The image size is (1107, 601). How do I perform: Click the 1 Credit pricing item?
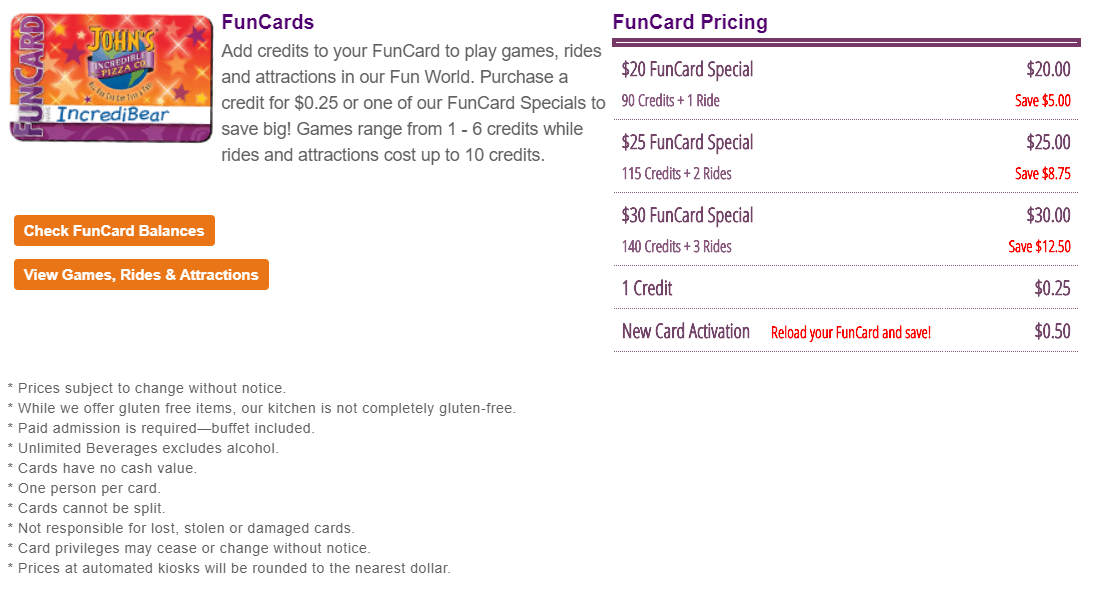point(647,289)
